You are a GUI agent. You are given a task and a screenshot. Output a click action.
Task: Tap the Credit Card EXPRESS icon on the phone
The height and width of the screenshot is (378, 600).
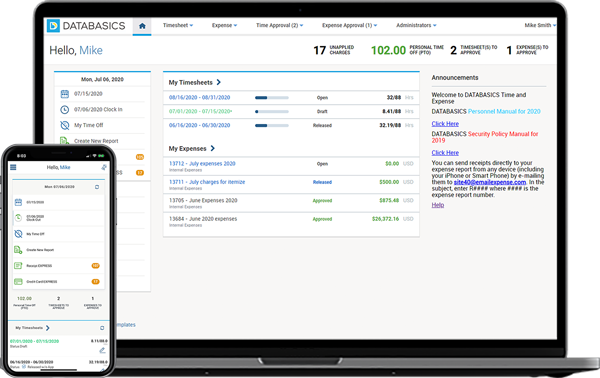click(18, 282)
